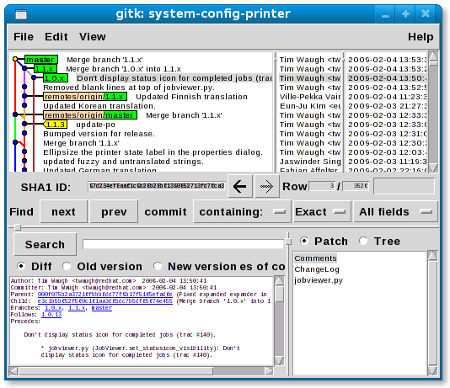This screenshot has height=388, width=450.
Task: Select commit 'updated fuzzy and untranslated strings.'
Action: pos(123,162)
